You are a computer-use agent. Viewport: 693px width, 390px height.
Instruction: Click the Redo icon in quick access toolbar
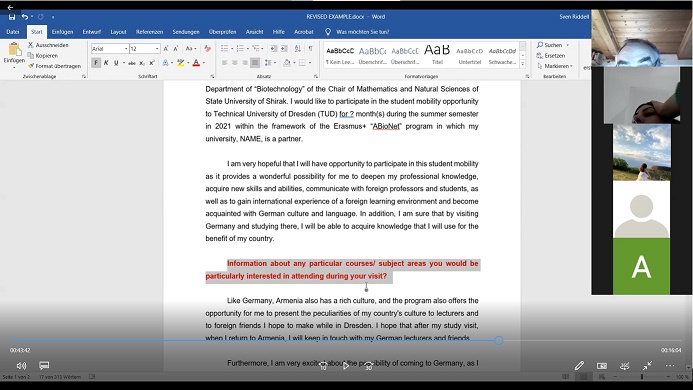tap(41, 17)
